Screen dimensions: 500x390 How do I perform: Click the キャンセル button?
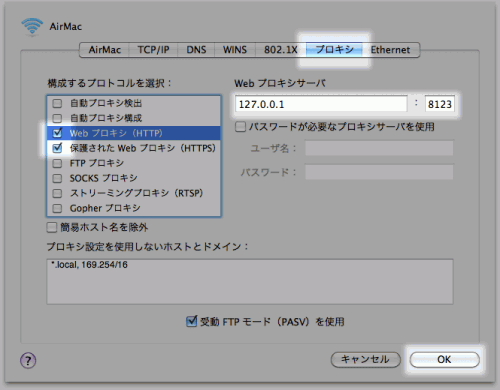366,360
